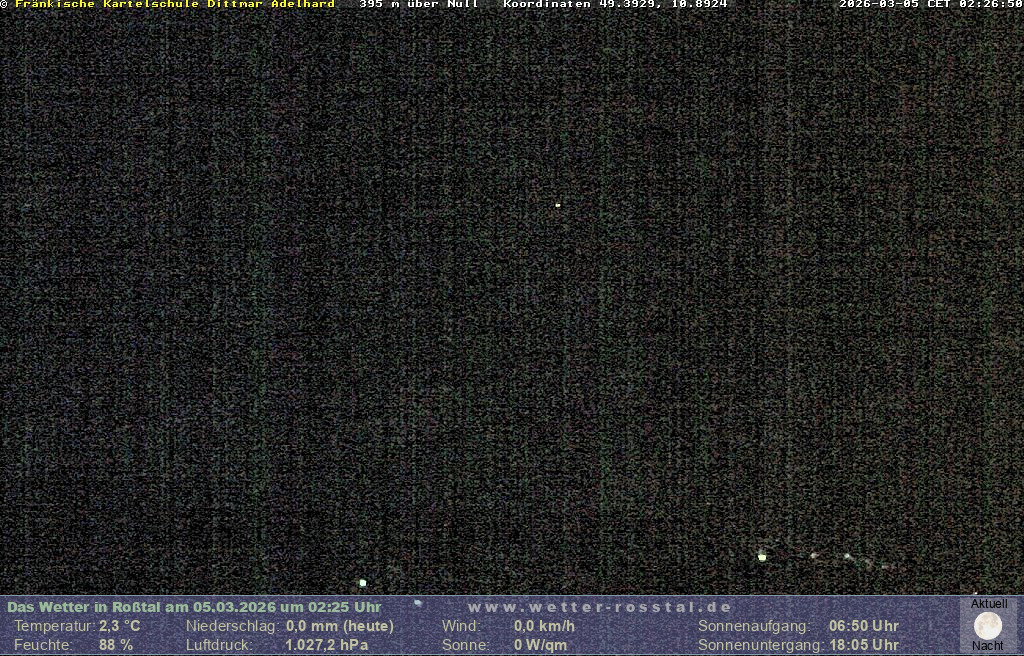This screenshot has height=656, width=1024.
Task: Click the 'Aktuell' label above the moon
Action: click(x=989, y=604)
